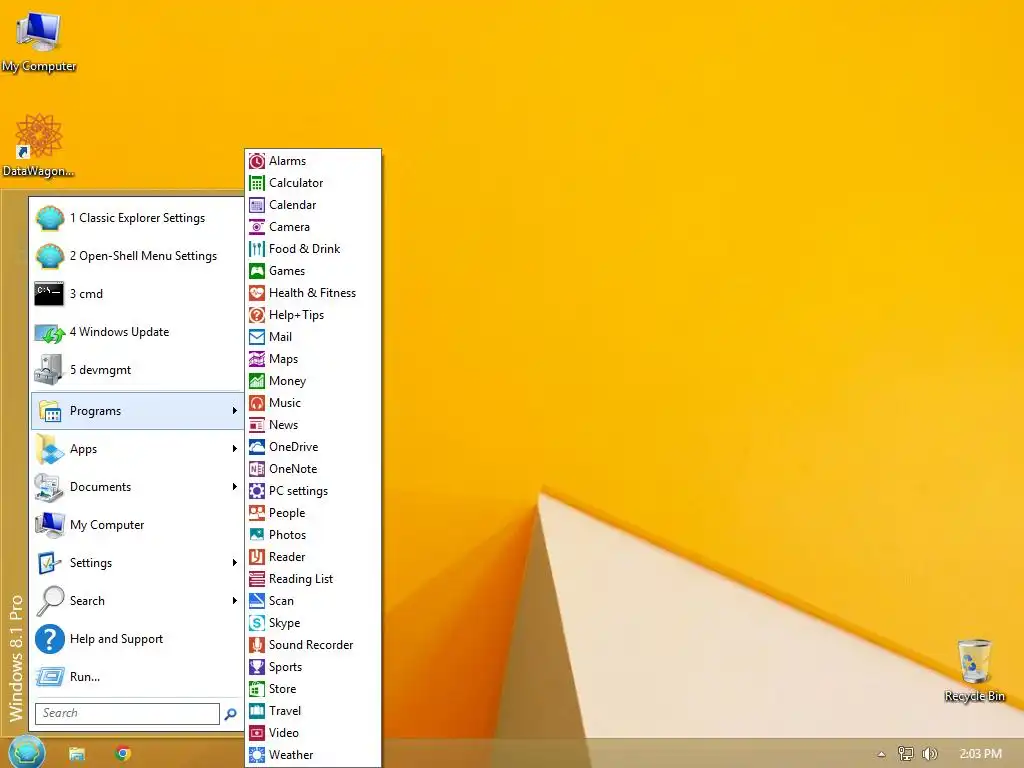Image resolution: width=1024 pixels, height=768 pixels.
Task: Select Recycle Bin desktop icon
Action: tap(974, 671)
